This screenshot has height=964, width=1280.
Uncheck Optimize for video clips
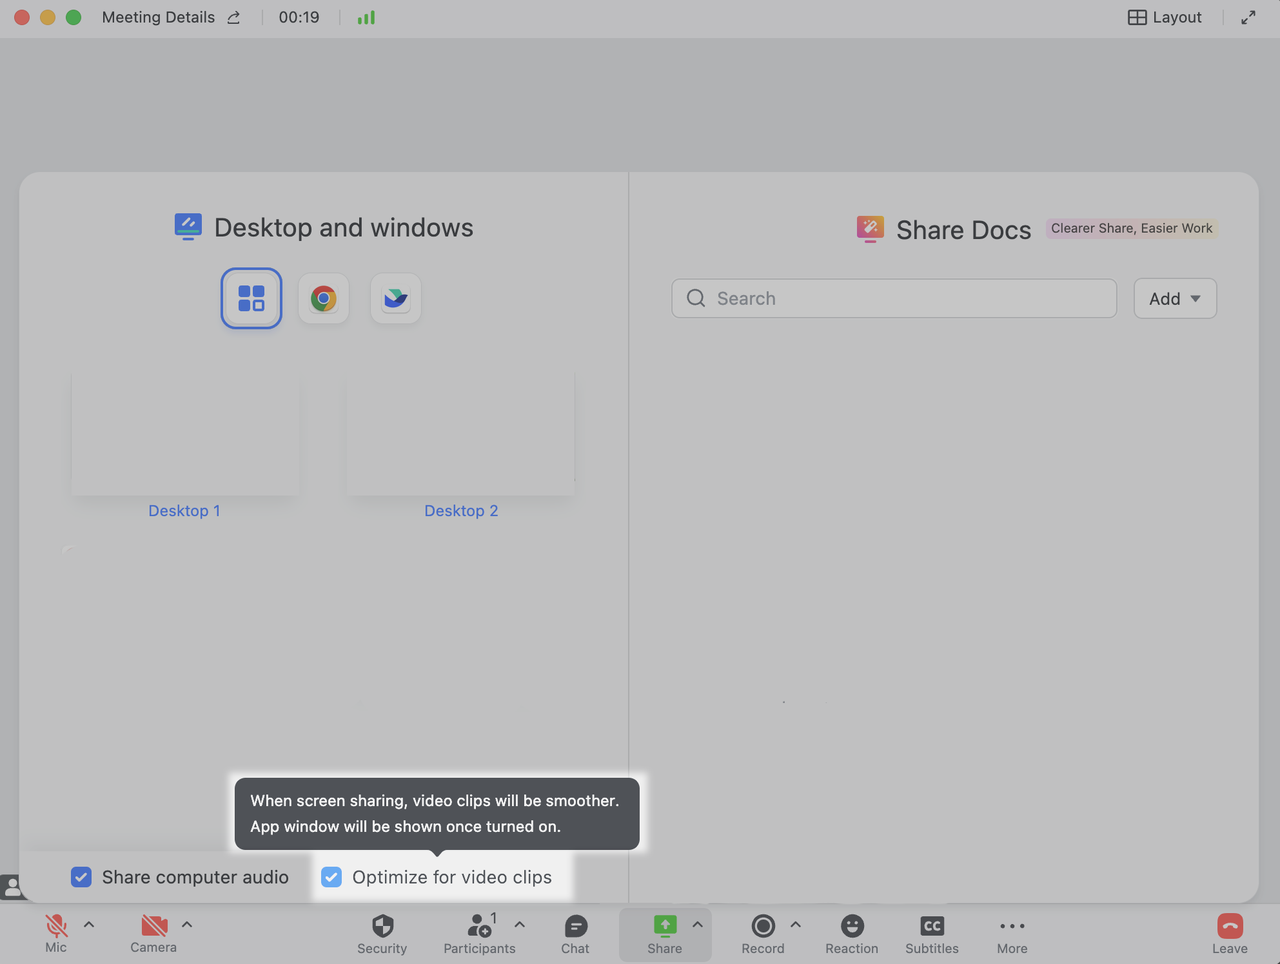tap(332, 877)
